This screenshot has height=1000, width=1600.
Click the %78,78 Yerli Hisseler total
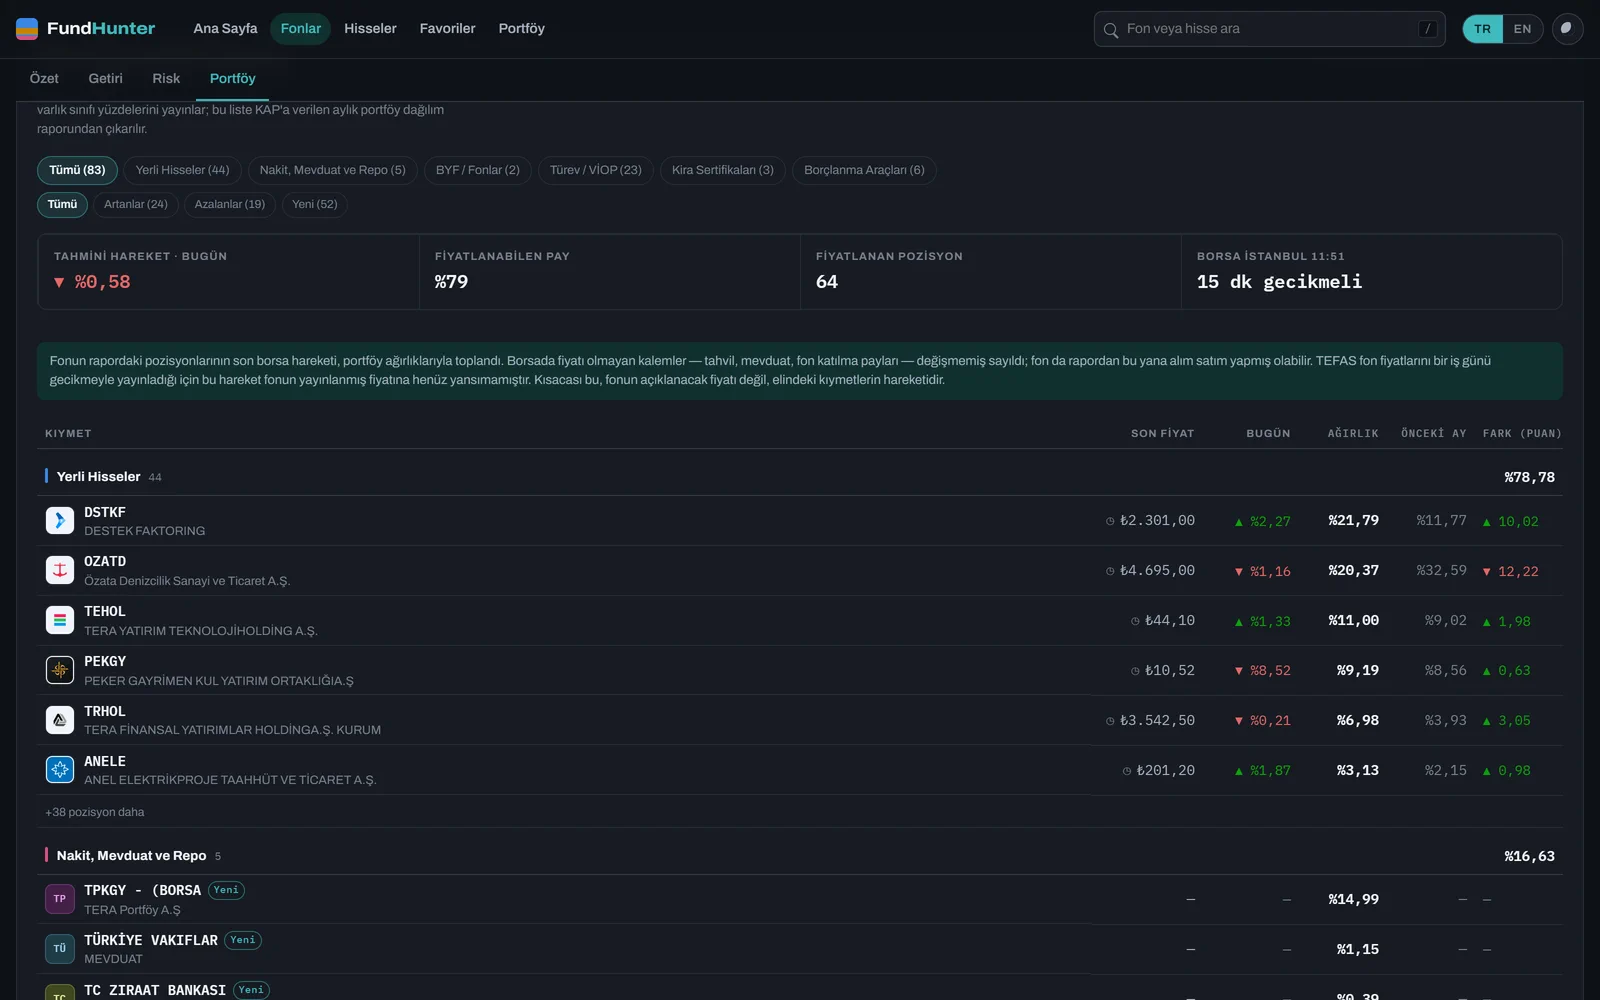tap(1529, 477)
